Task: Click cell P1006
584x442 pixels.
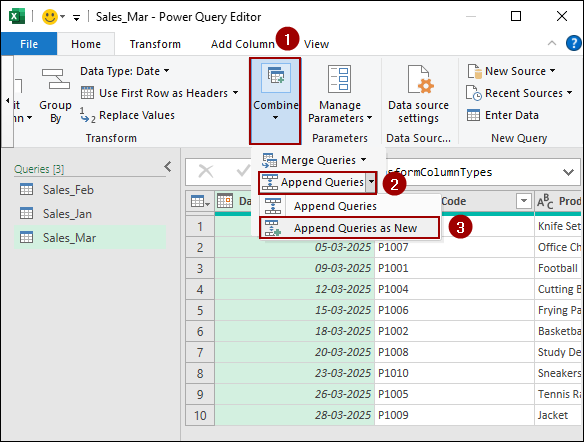Action: click(x=454, y=310)
